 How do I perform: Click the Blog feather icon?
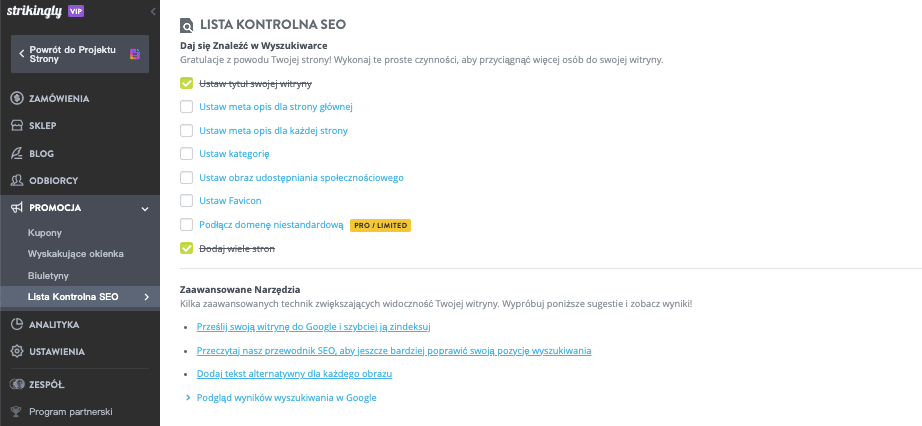[17, 153]
